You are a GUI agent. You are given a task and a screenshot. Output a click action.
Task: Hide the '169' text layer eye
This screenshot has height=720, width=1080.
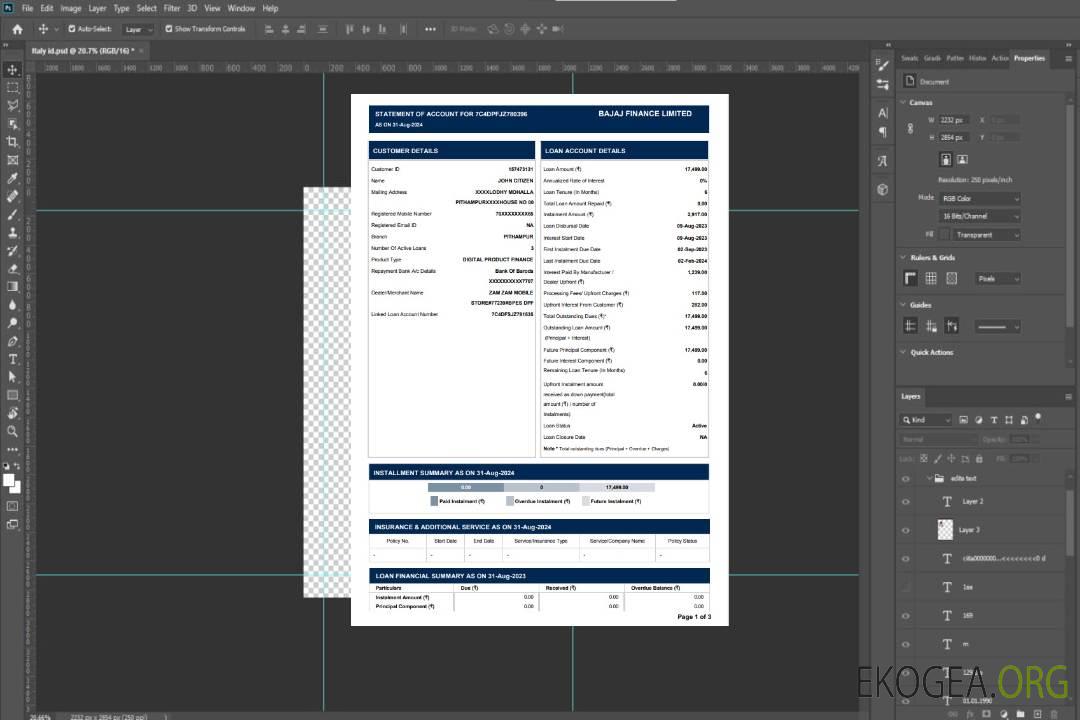coord(906,616)
